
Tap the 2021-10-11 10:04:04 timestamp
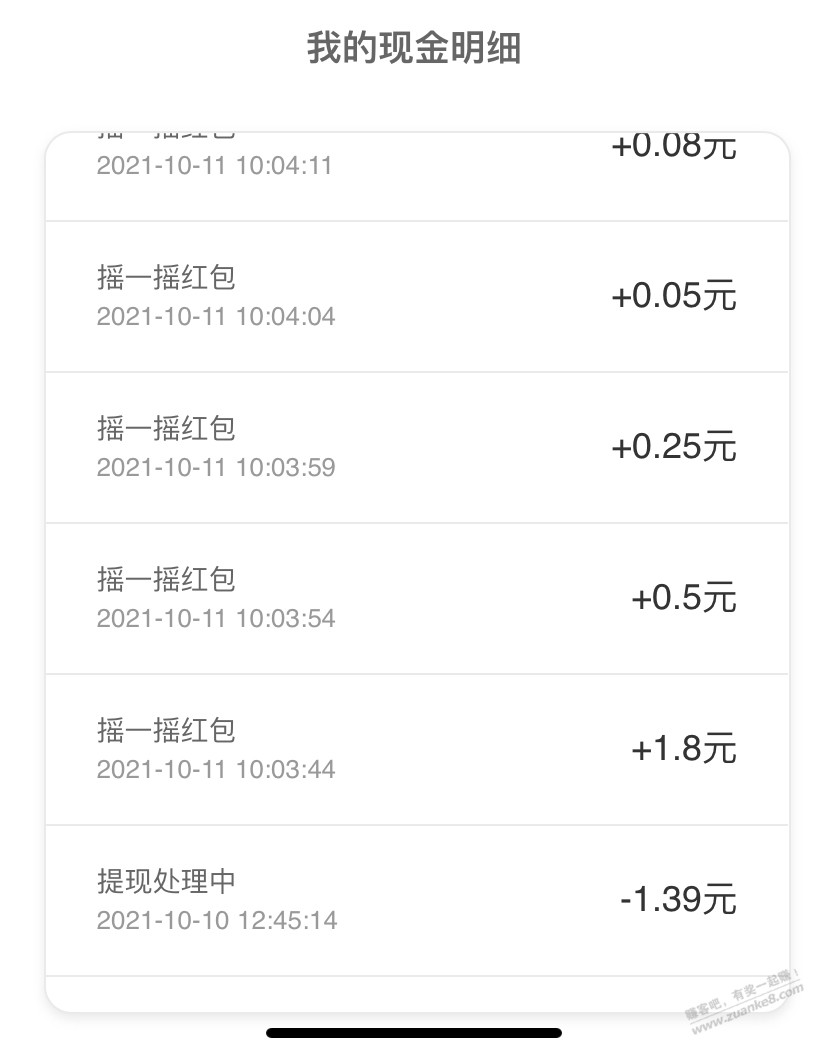click(216, 317)
